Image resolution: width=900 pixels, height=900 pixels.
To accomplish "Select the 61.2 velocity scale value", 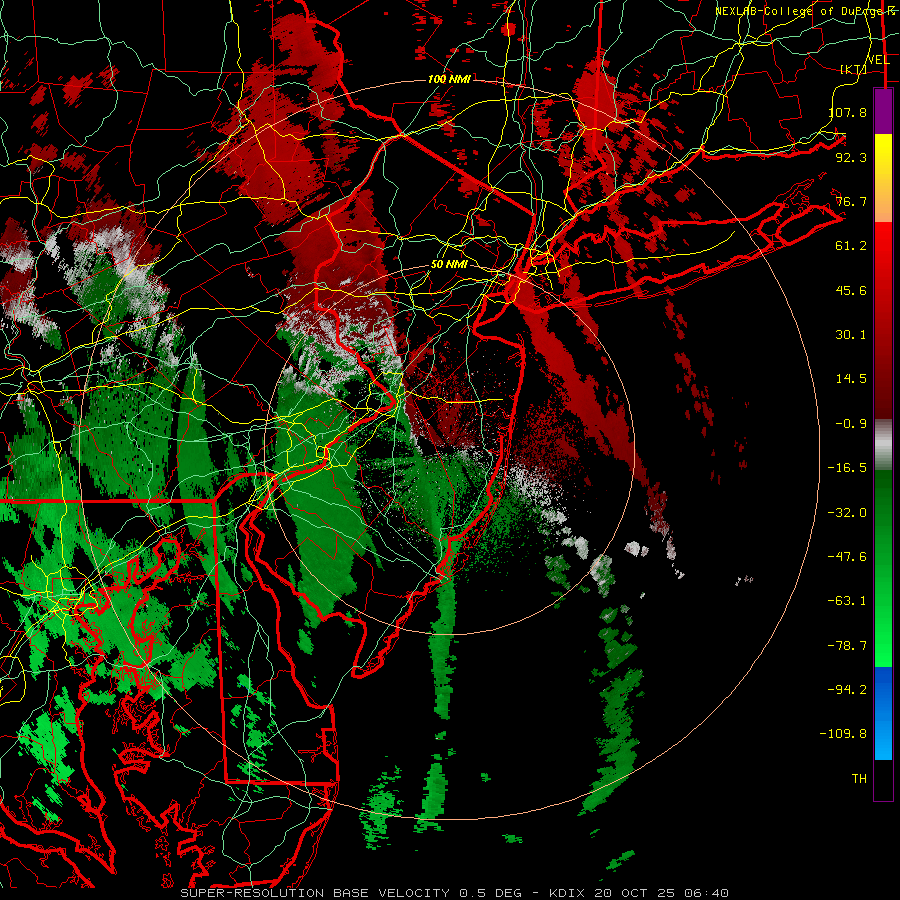I will [851, 246].
